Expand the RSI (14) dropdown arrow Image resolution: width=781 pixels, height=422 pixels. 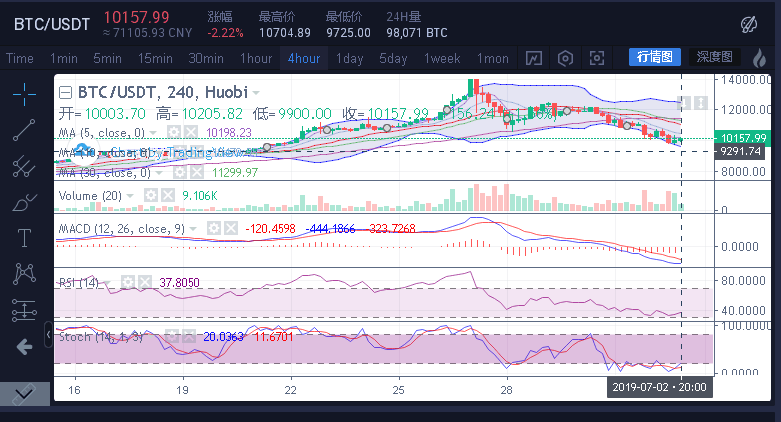(x=107, y=283)
